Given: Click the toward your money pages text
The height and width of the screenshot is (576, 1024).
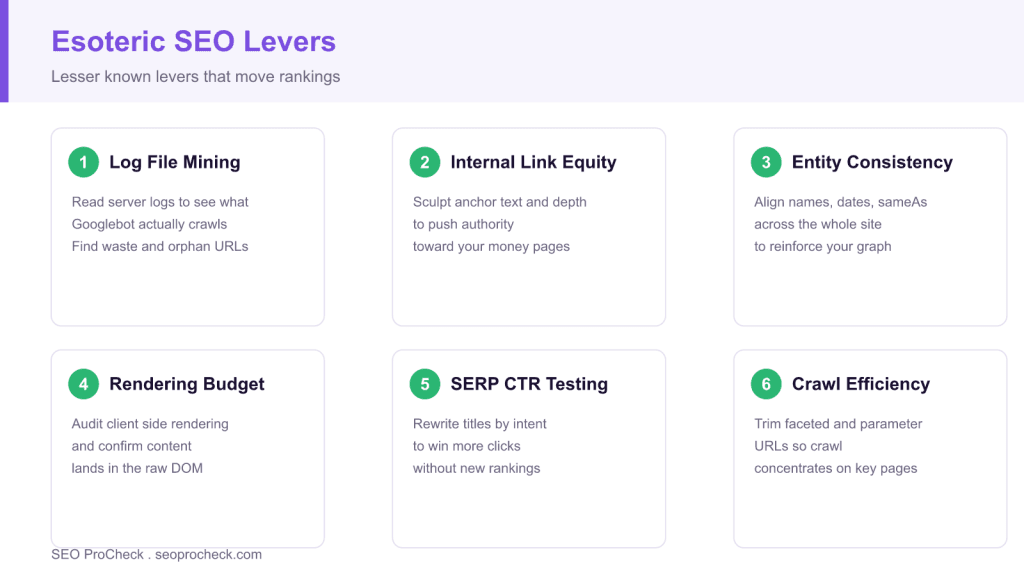Looking at the screenshot, I should pyautogui.click(x=491, y=246).
